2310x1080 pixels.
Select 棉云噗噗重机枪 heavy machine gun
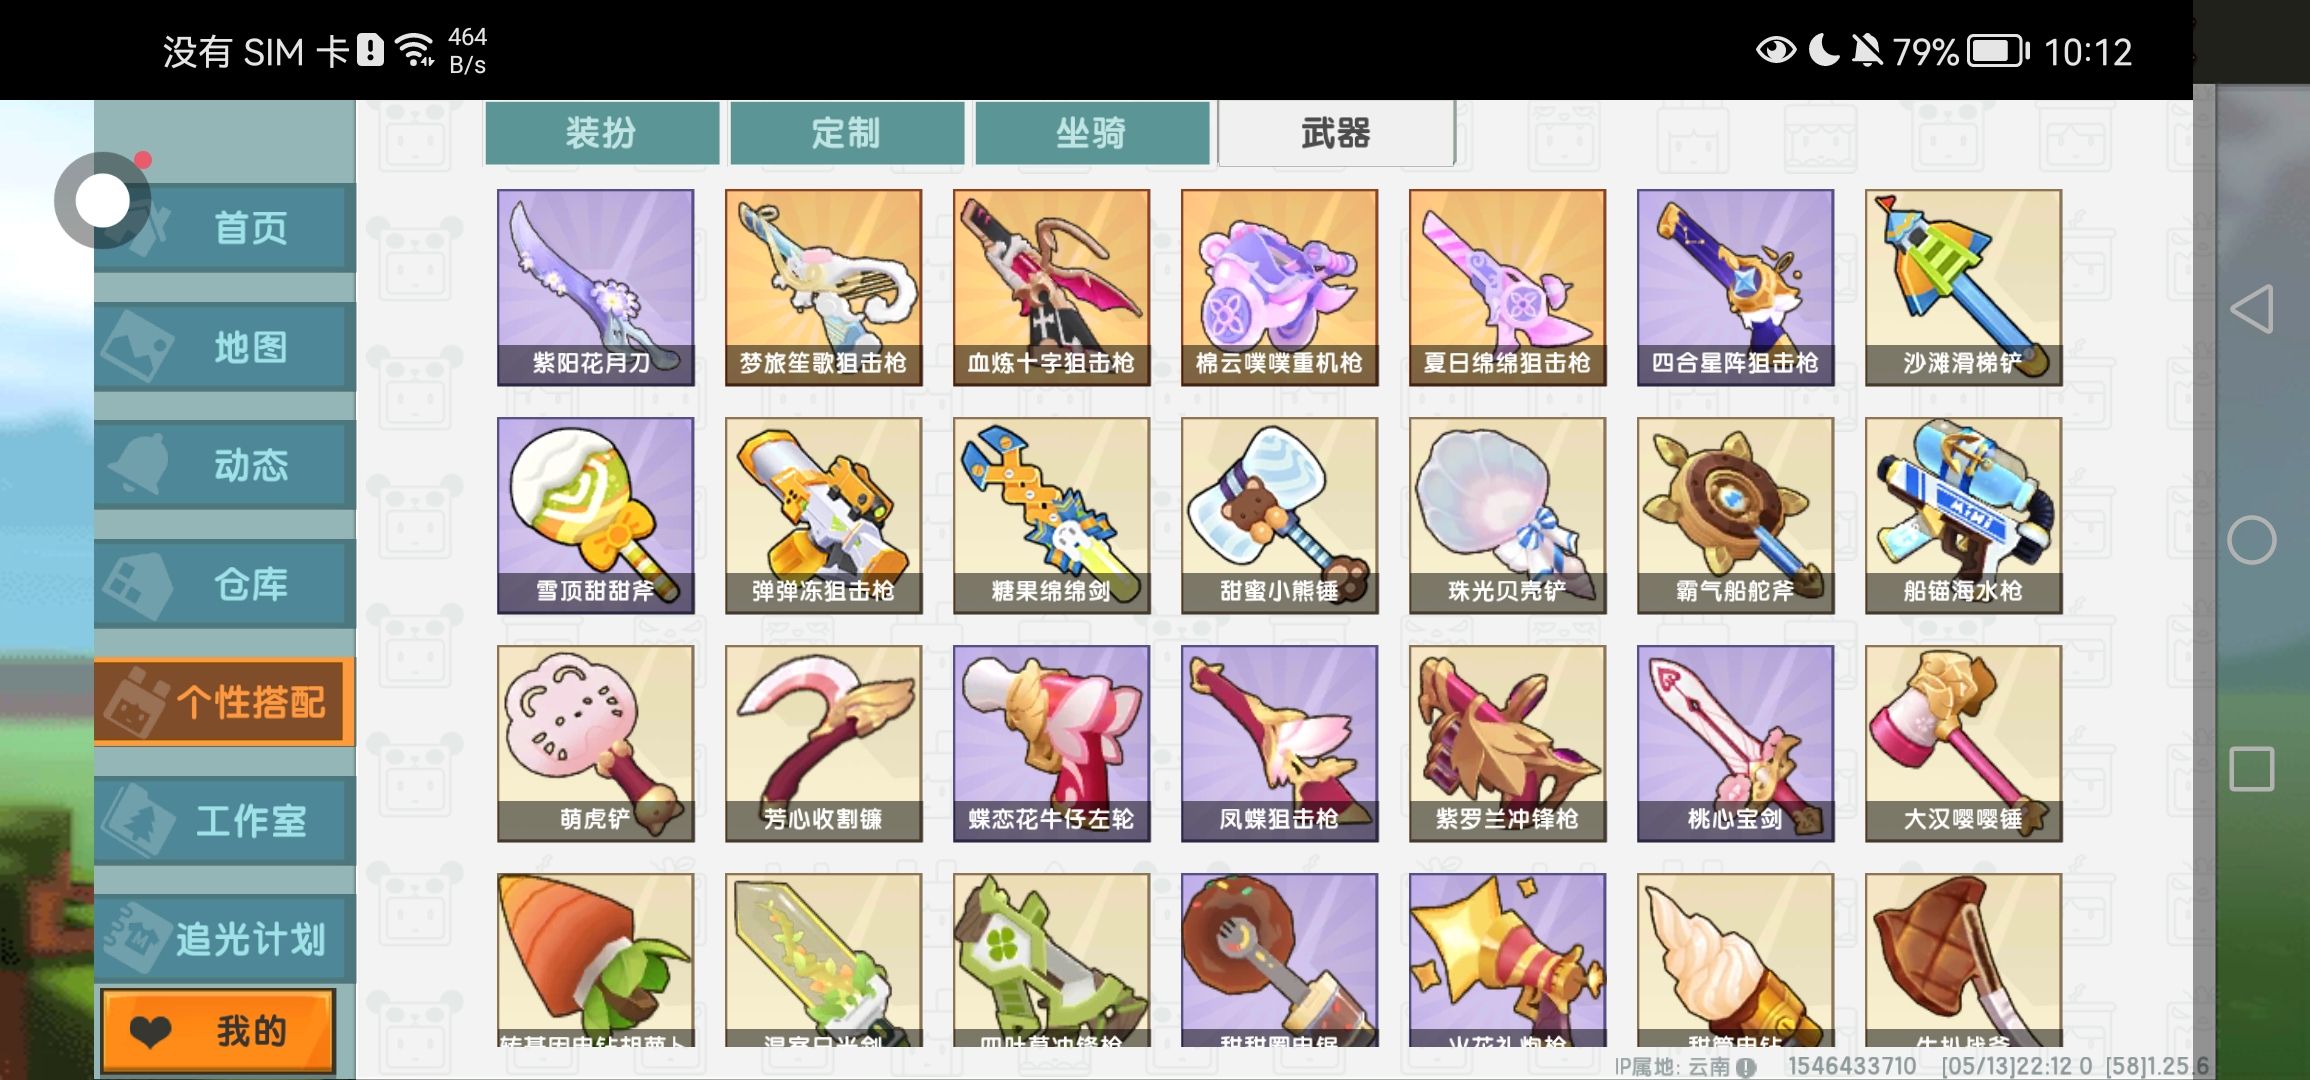pyautogui.click(x=1279, y=288)
